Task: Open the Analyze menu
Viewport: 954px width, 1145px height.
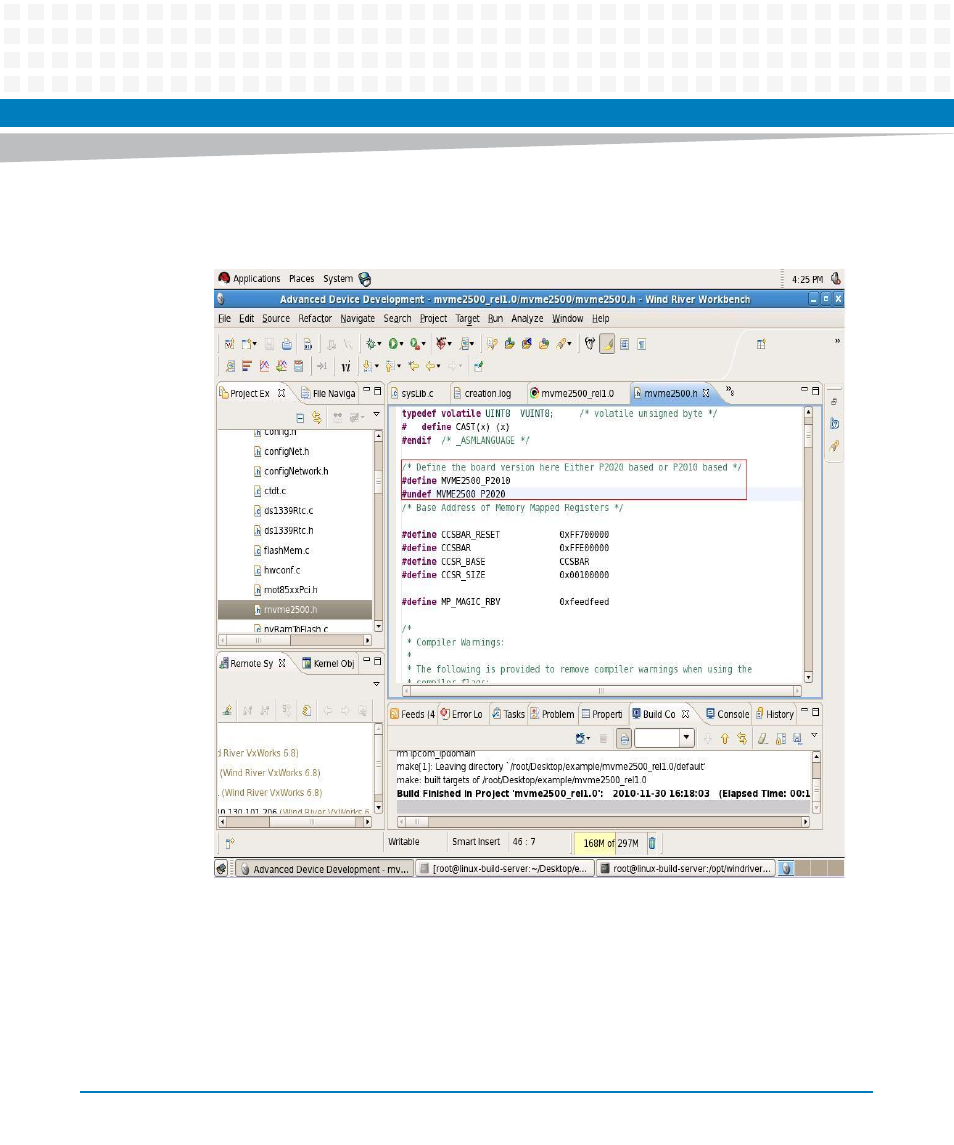Action: 527,318
